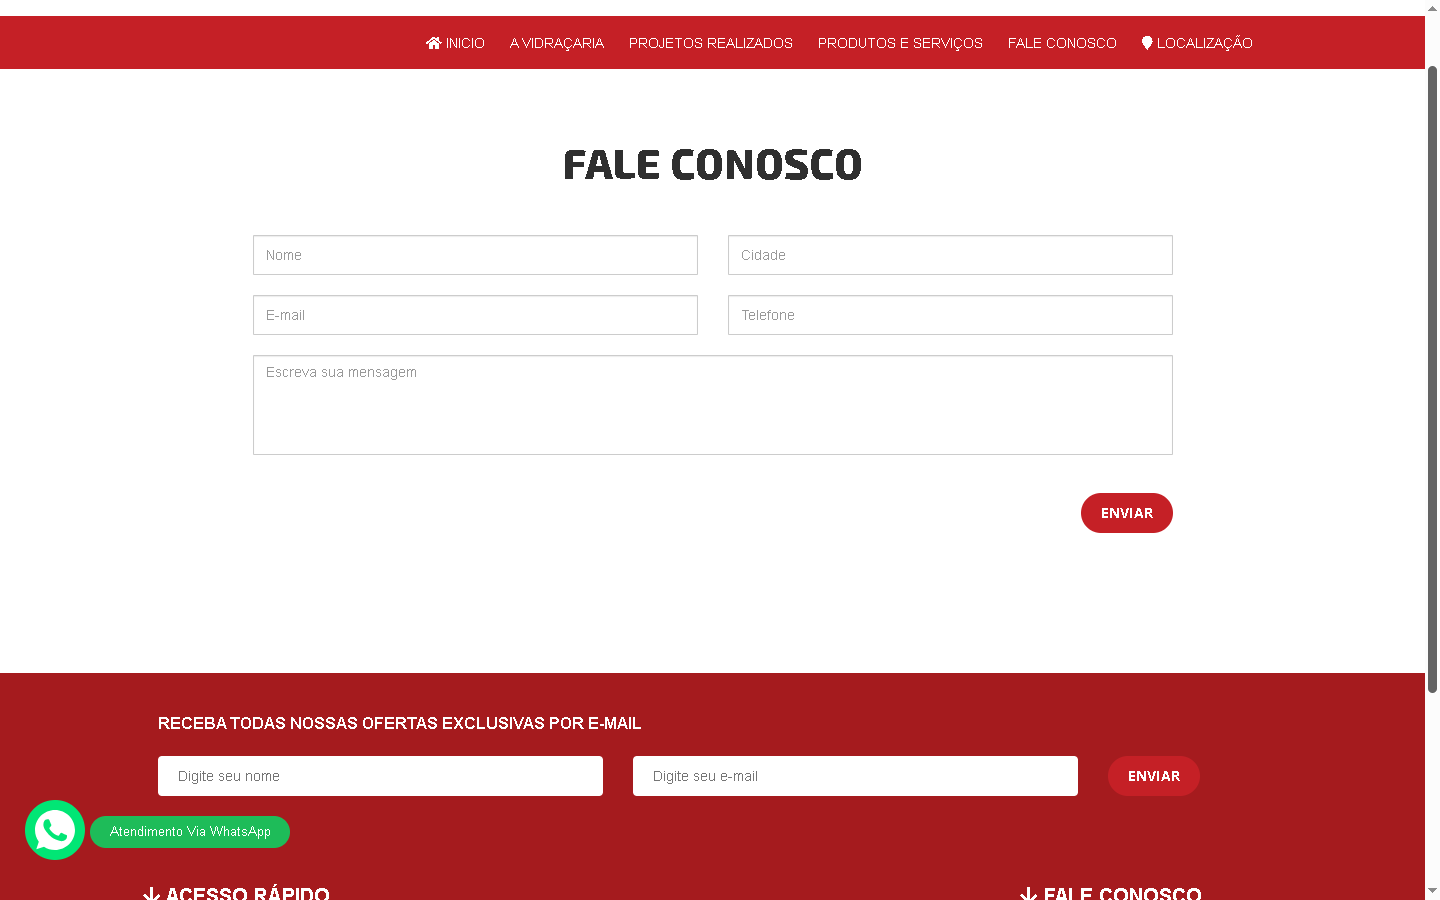The height and width of the screenshot is (900, 1440).
Task: Click the home icon beside INICIO
Action: point(433,43)
